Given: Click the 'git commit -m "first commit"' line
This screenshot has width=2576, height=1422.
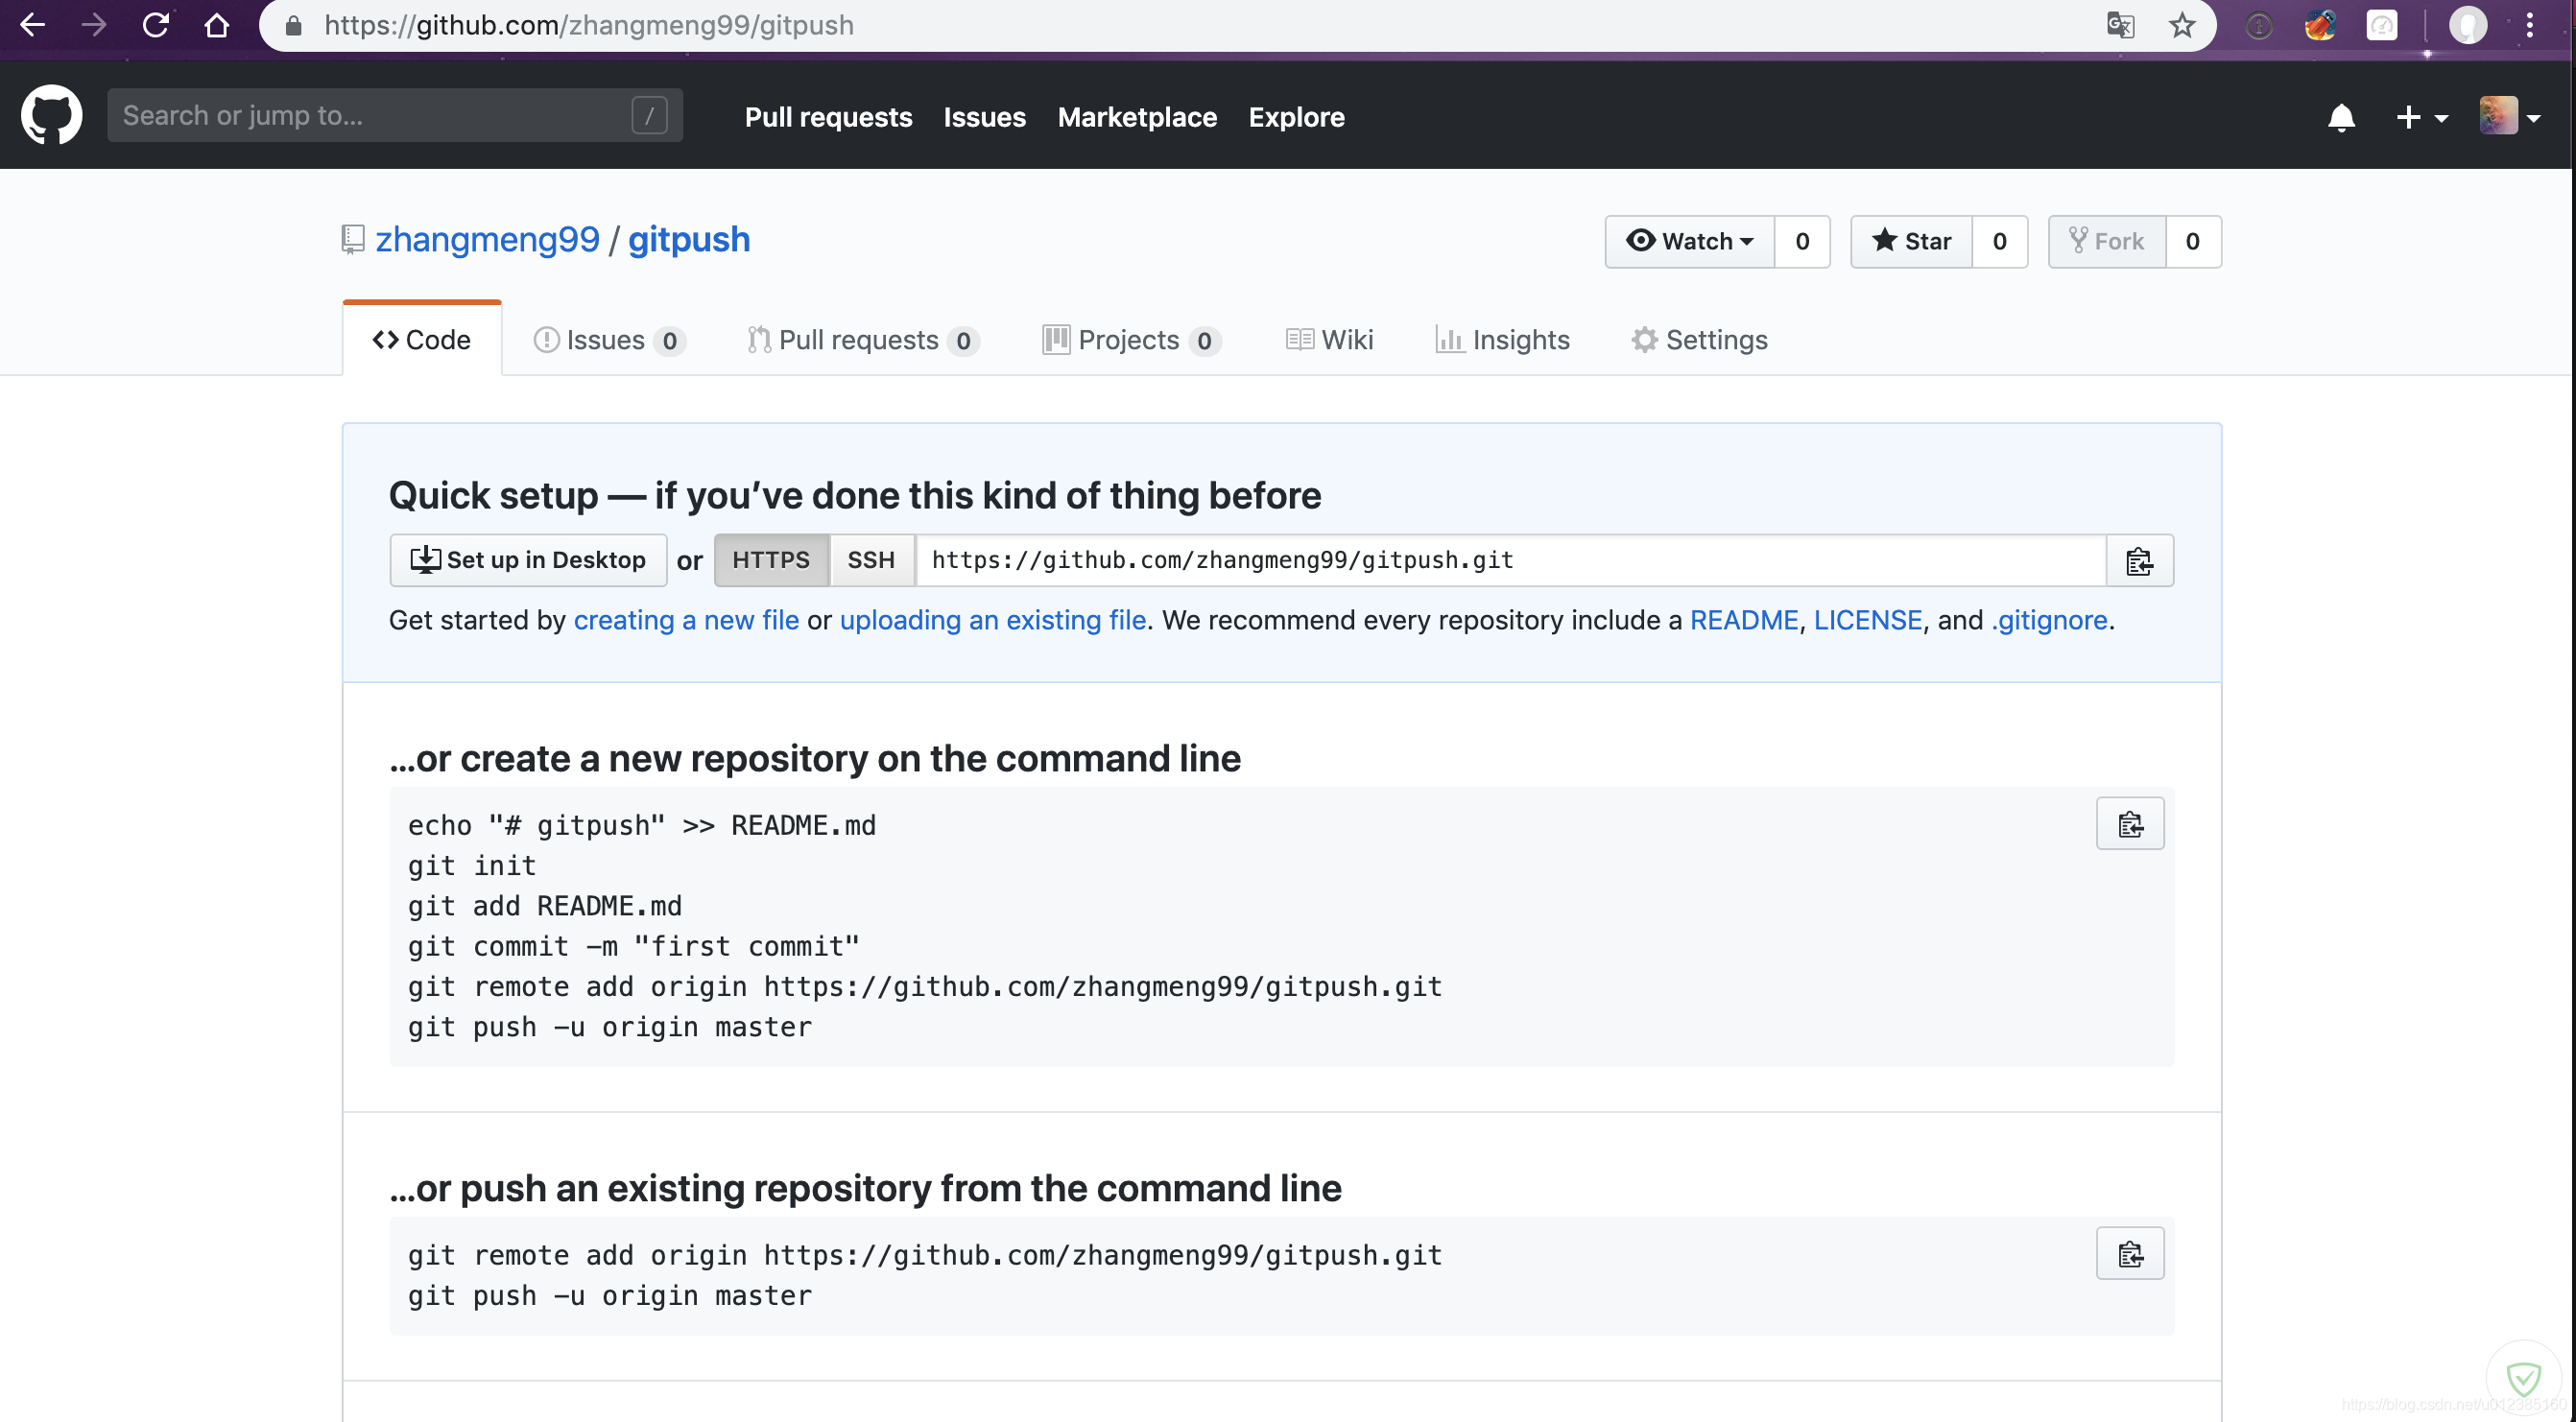Looking at the screenshot, I should pos(633,946).
